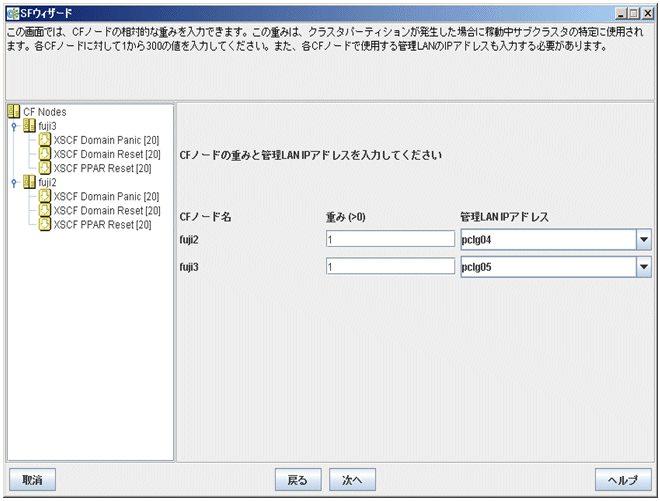Select the fuji2 tree label

[47, 182]
